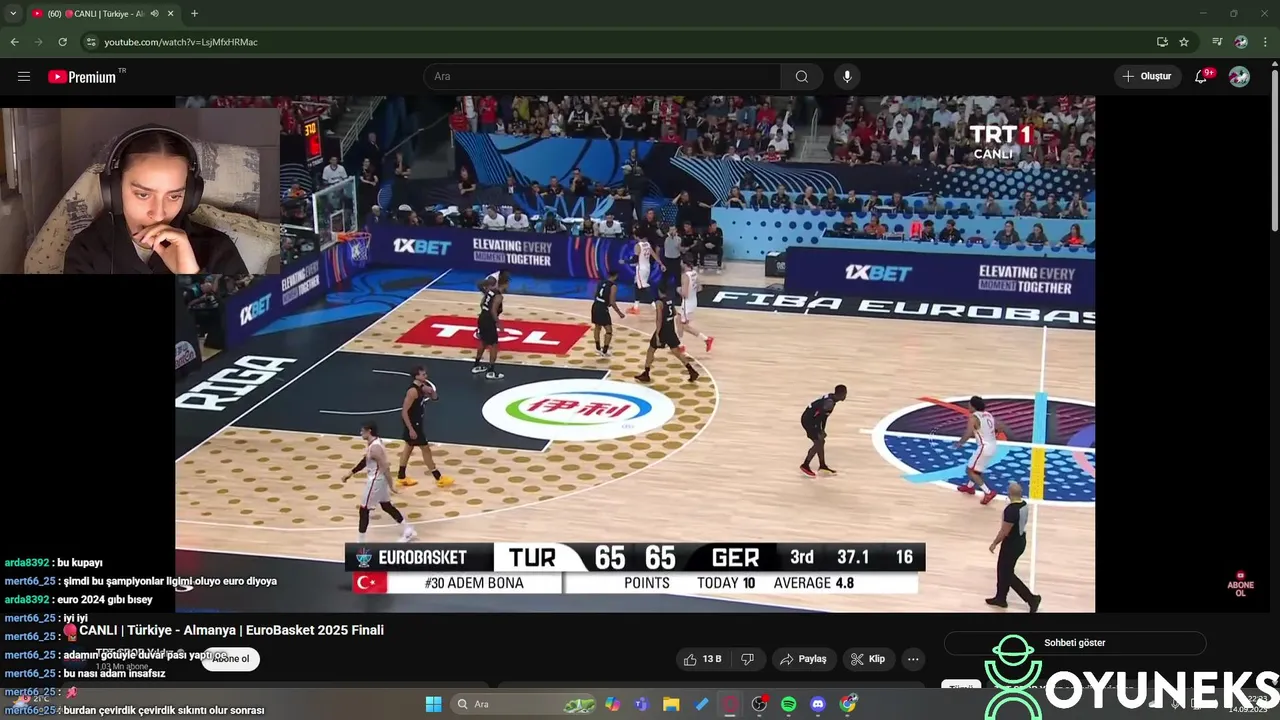1280x720 pixels.
Task: Open YouTube notifications bell
Action: [1201, 76]
